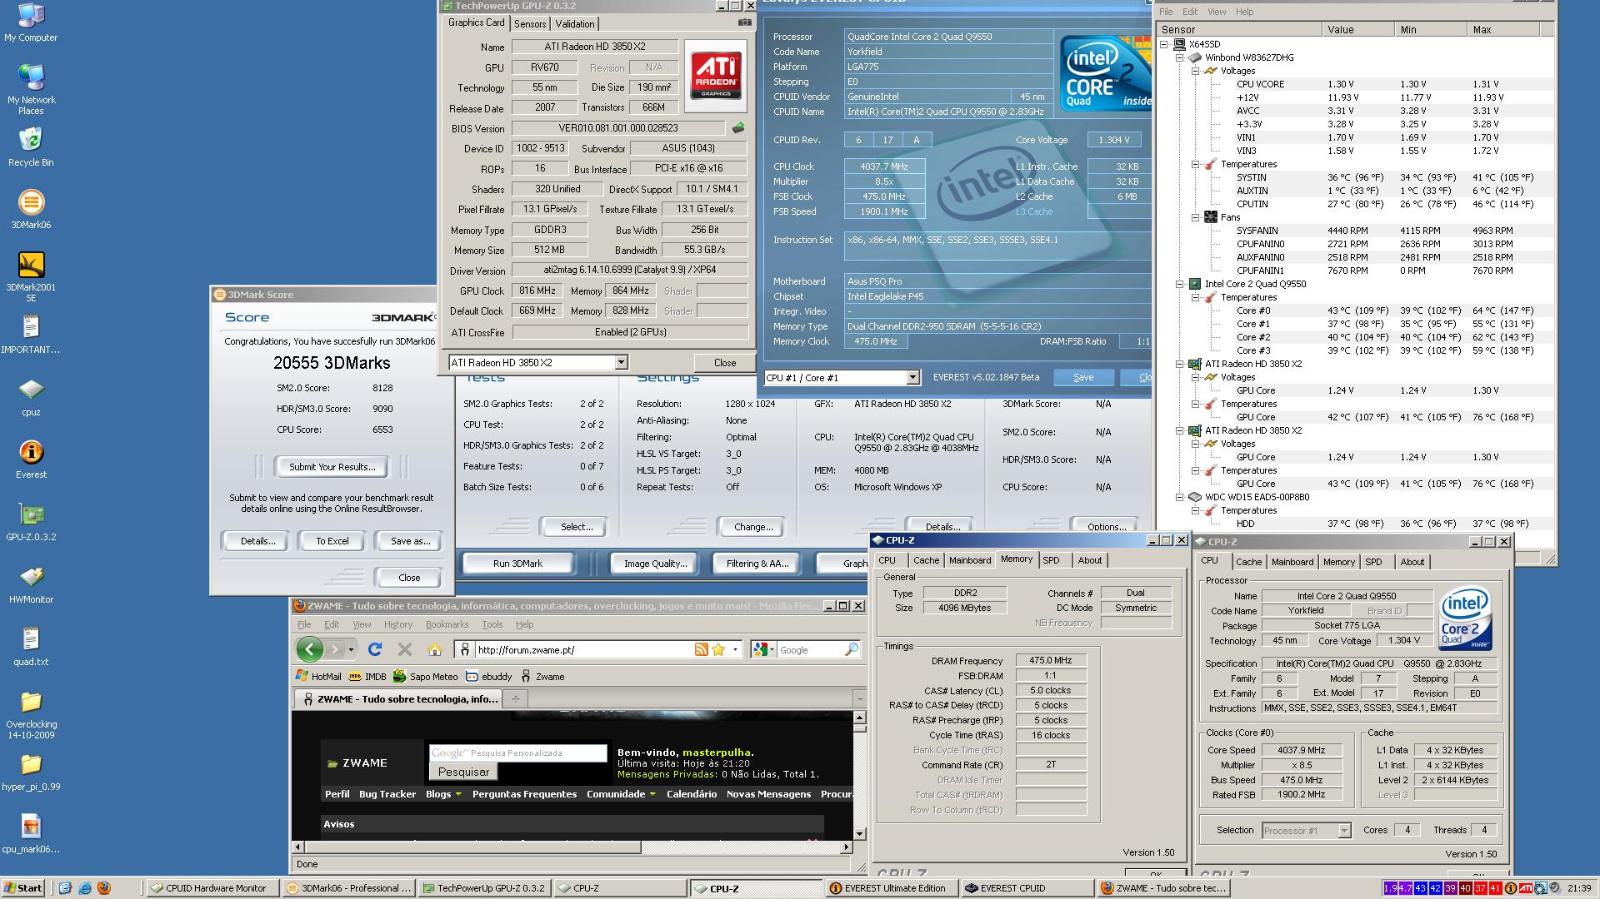Open Perguntas Frequentes link on forum
The height and width of the screenshot is (899, 1600).
[524, 794]
